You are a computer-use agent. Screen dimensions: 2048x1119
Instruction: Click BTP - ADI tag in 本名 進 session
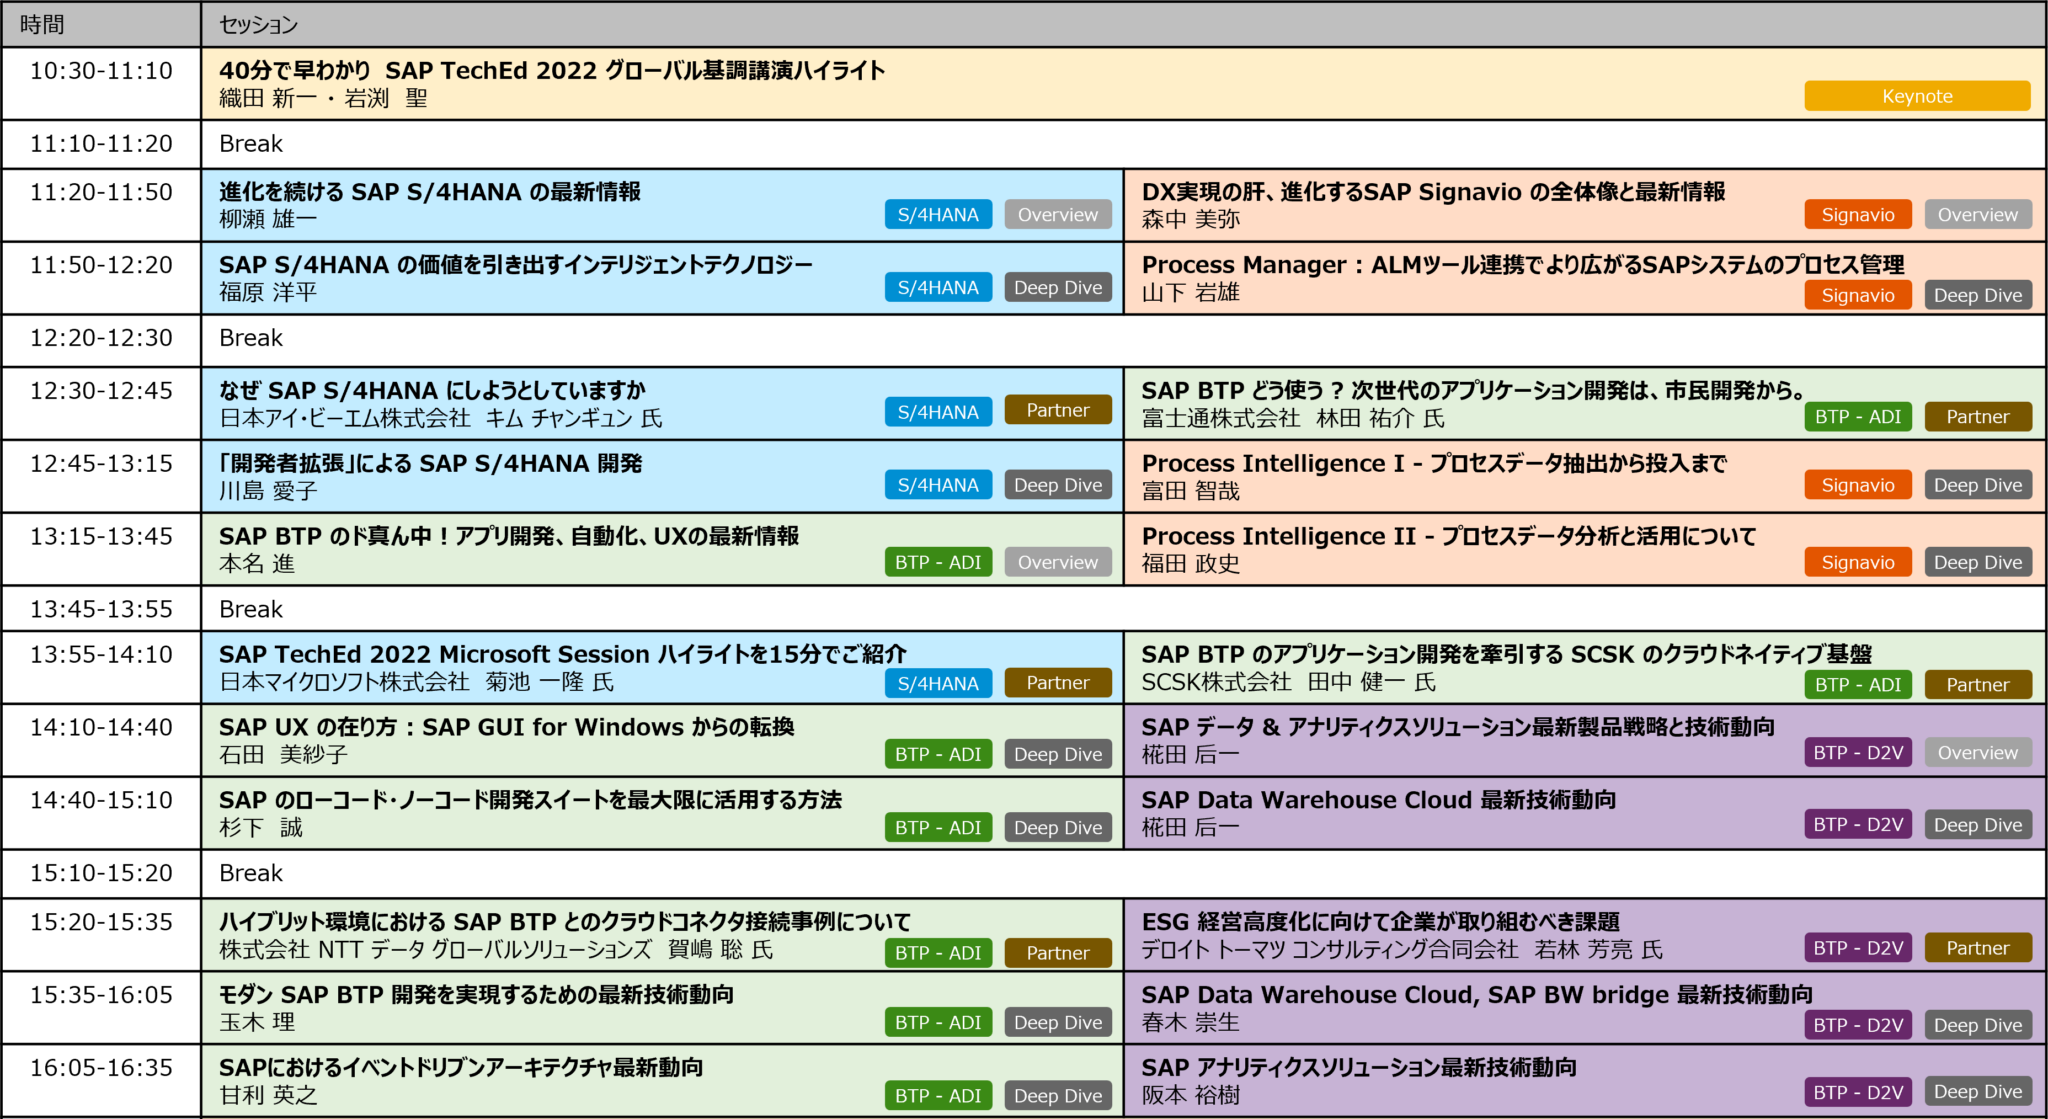pos(938,562)
